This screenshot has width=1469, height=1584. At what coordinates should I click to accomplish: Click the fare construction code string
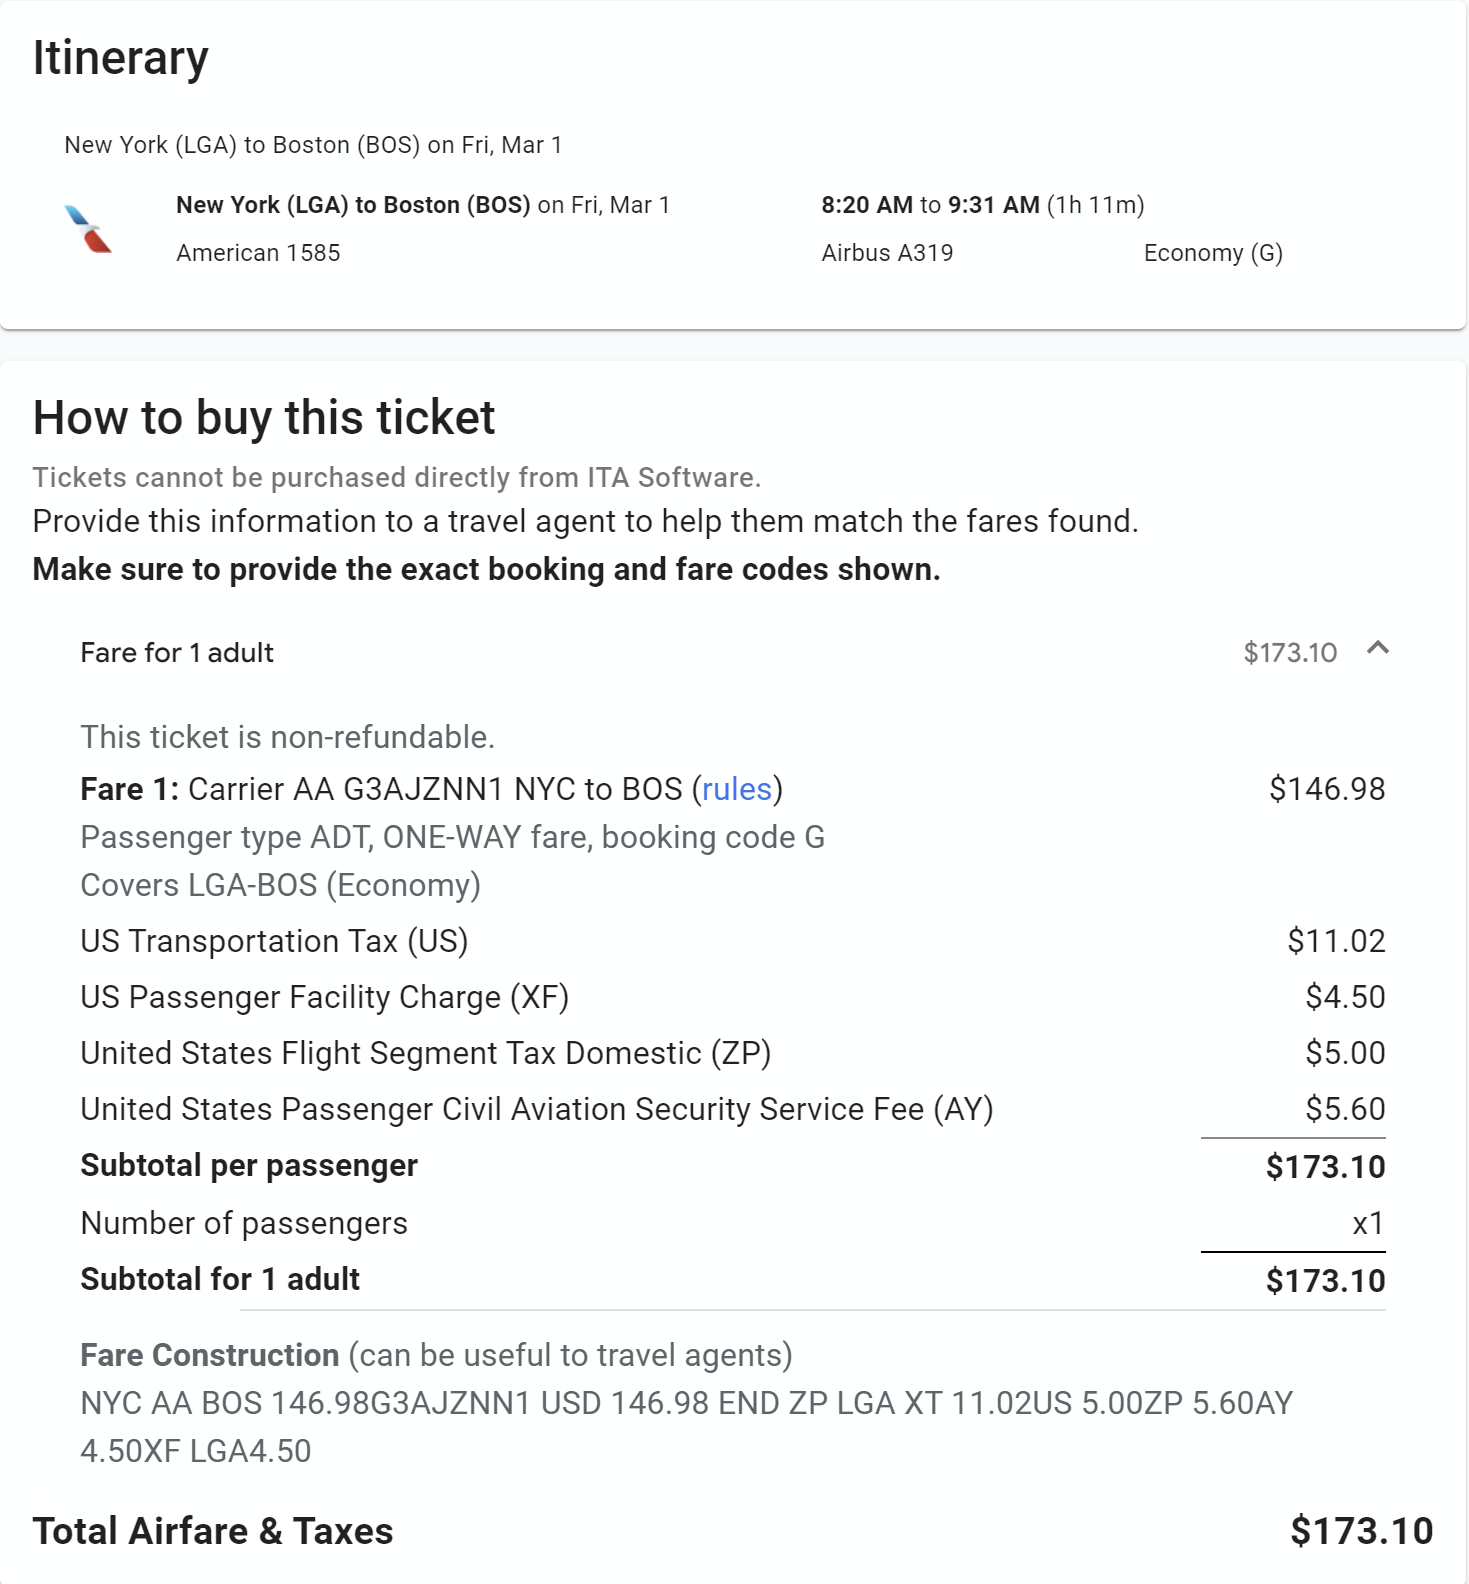pyautogui.click(x=686, y=1403)
